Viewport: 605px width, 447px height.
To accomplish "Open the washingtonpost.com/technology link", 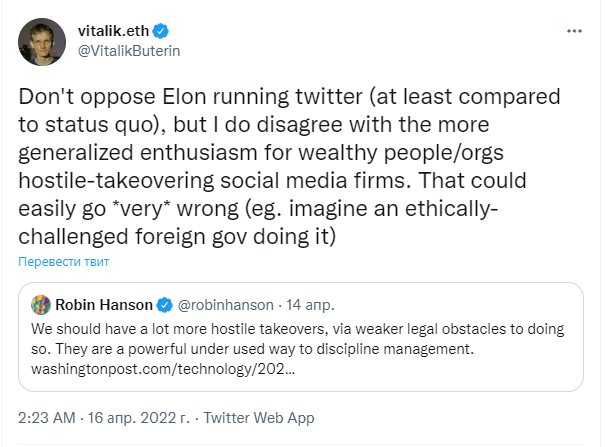I will [163, 369].
